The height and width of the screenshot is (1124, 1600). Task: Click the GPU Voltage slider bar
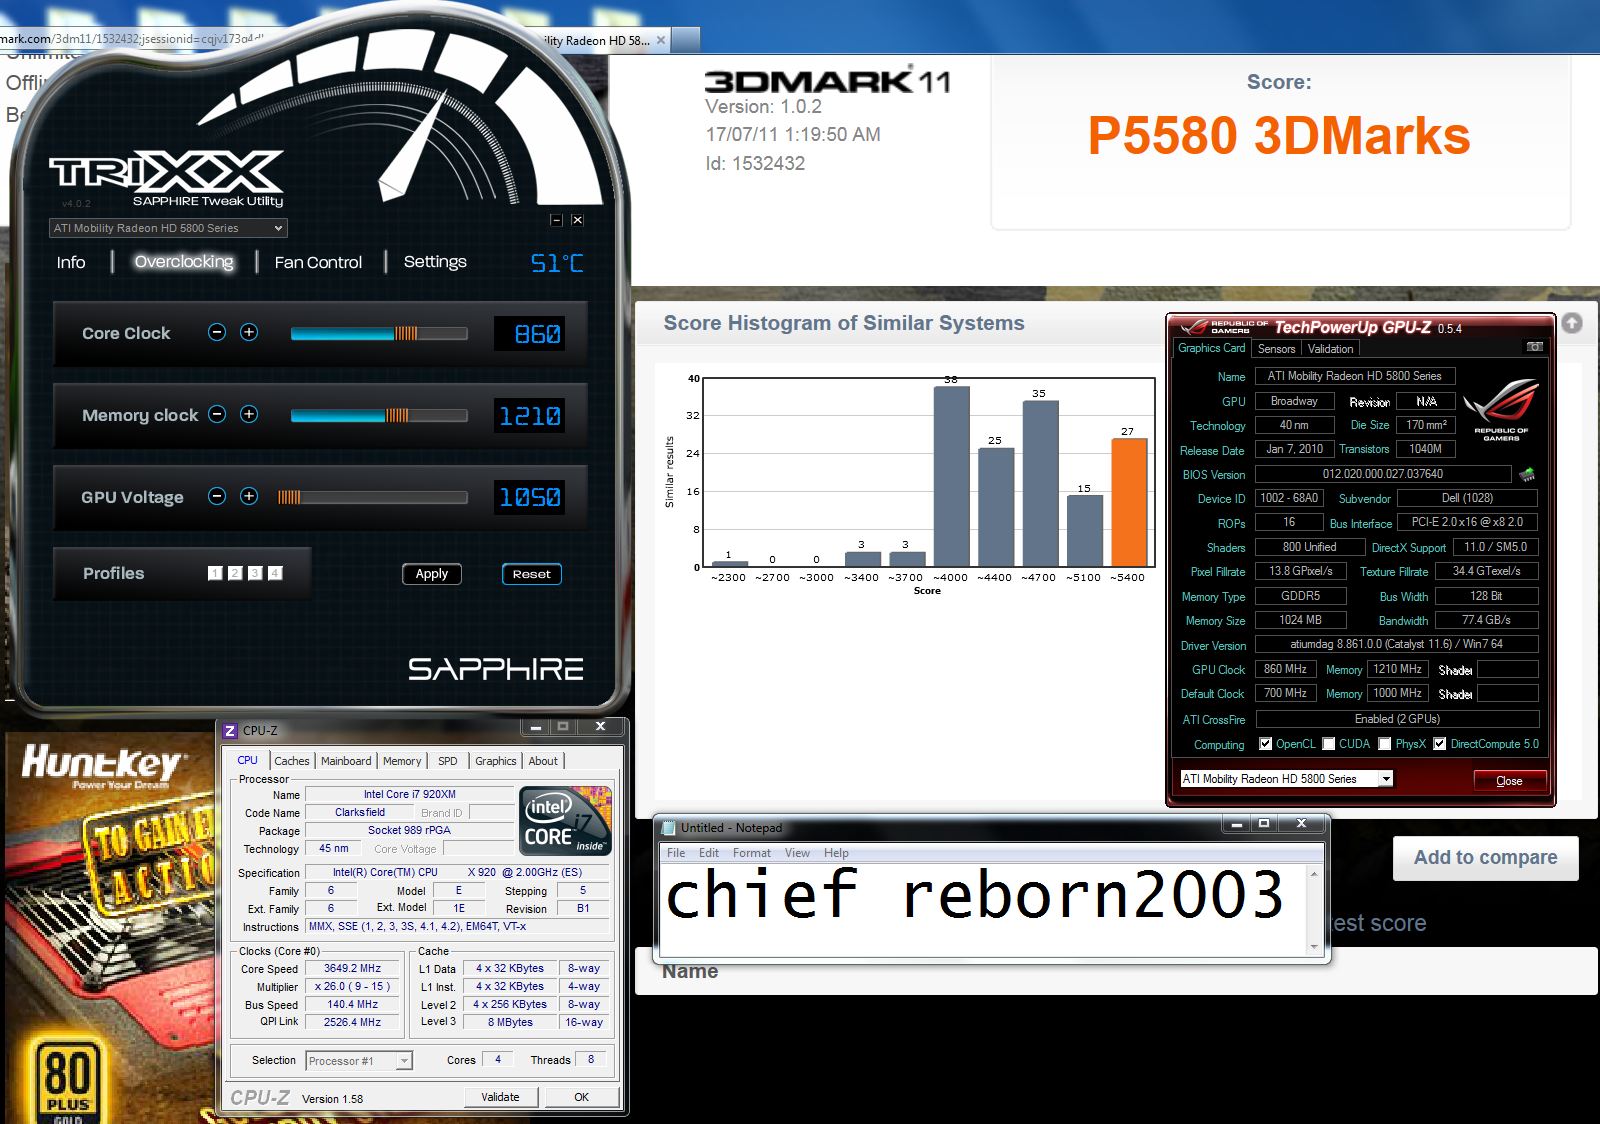point(372,497)
